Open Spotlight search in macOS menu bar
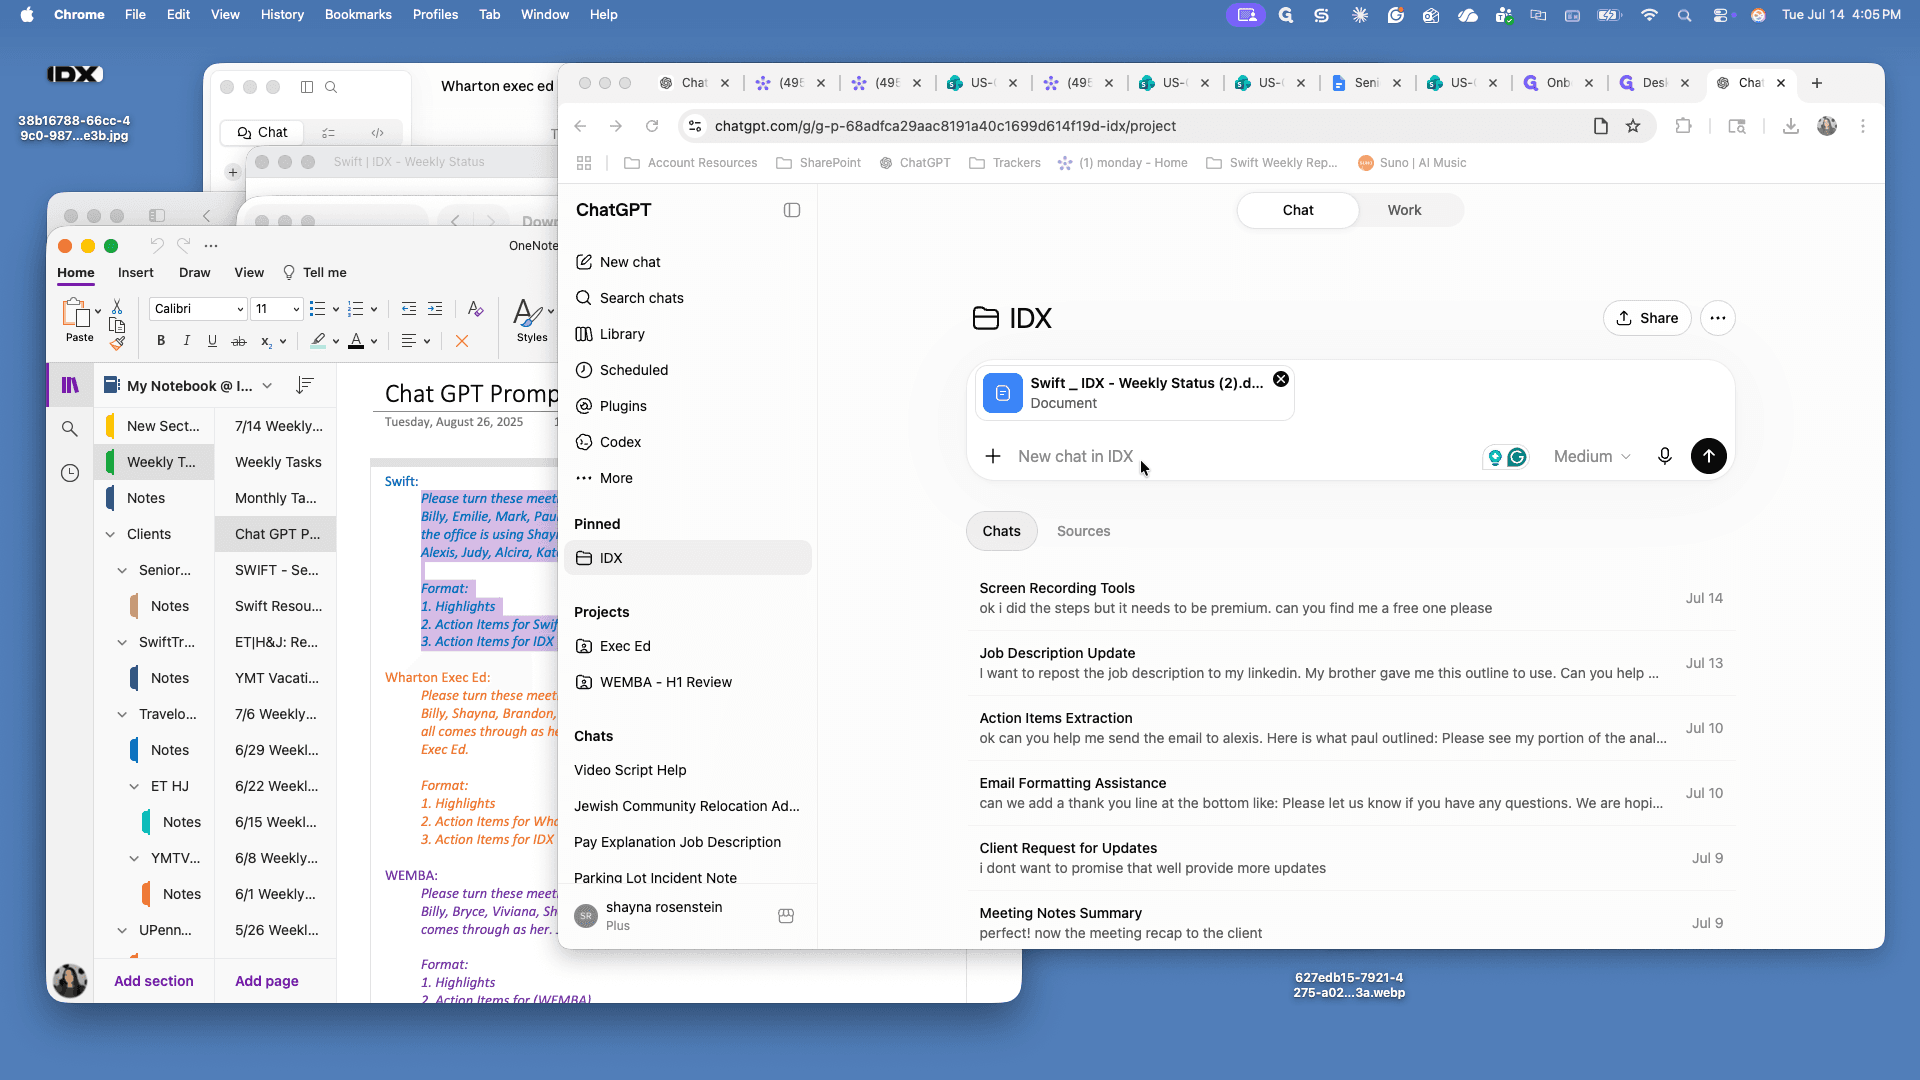The image size is (1920, 1080). (x=1685, y=15)
